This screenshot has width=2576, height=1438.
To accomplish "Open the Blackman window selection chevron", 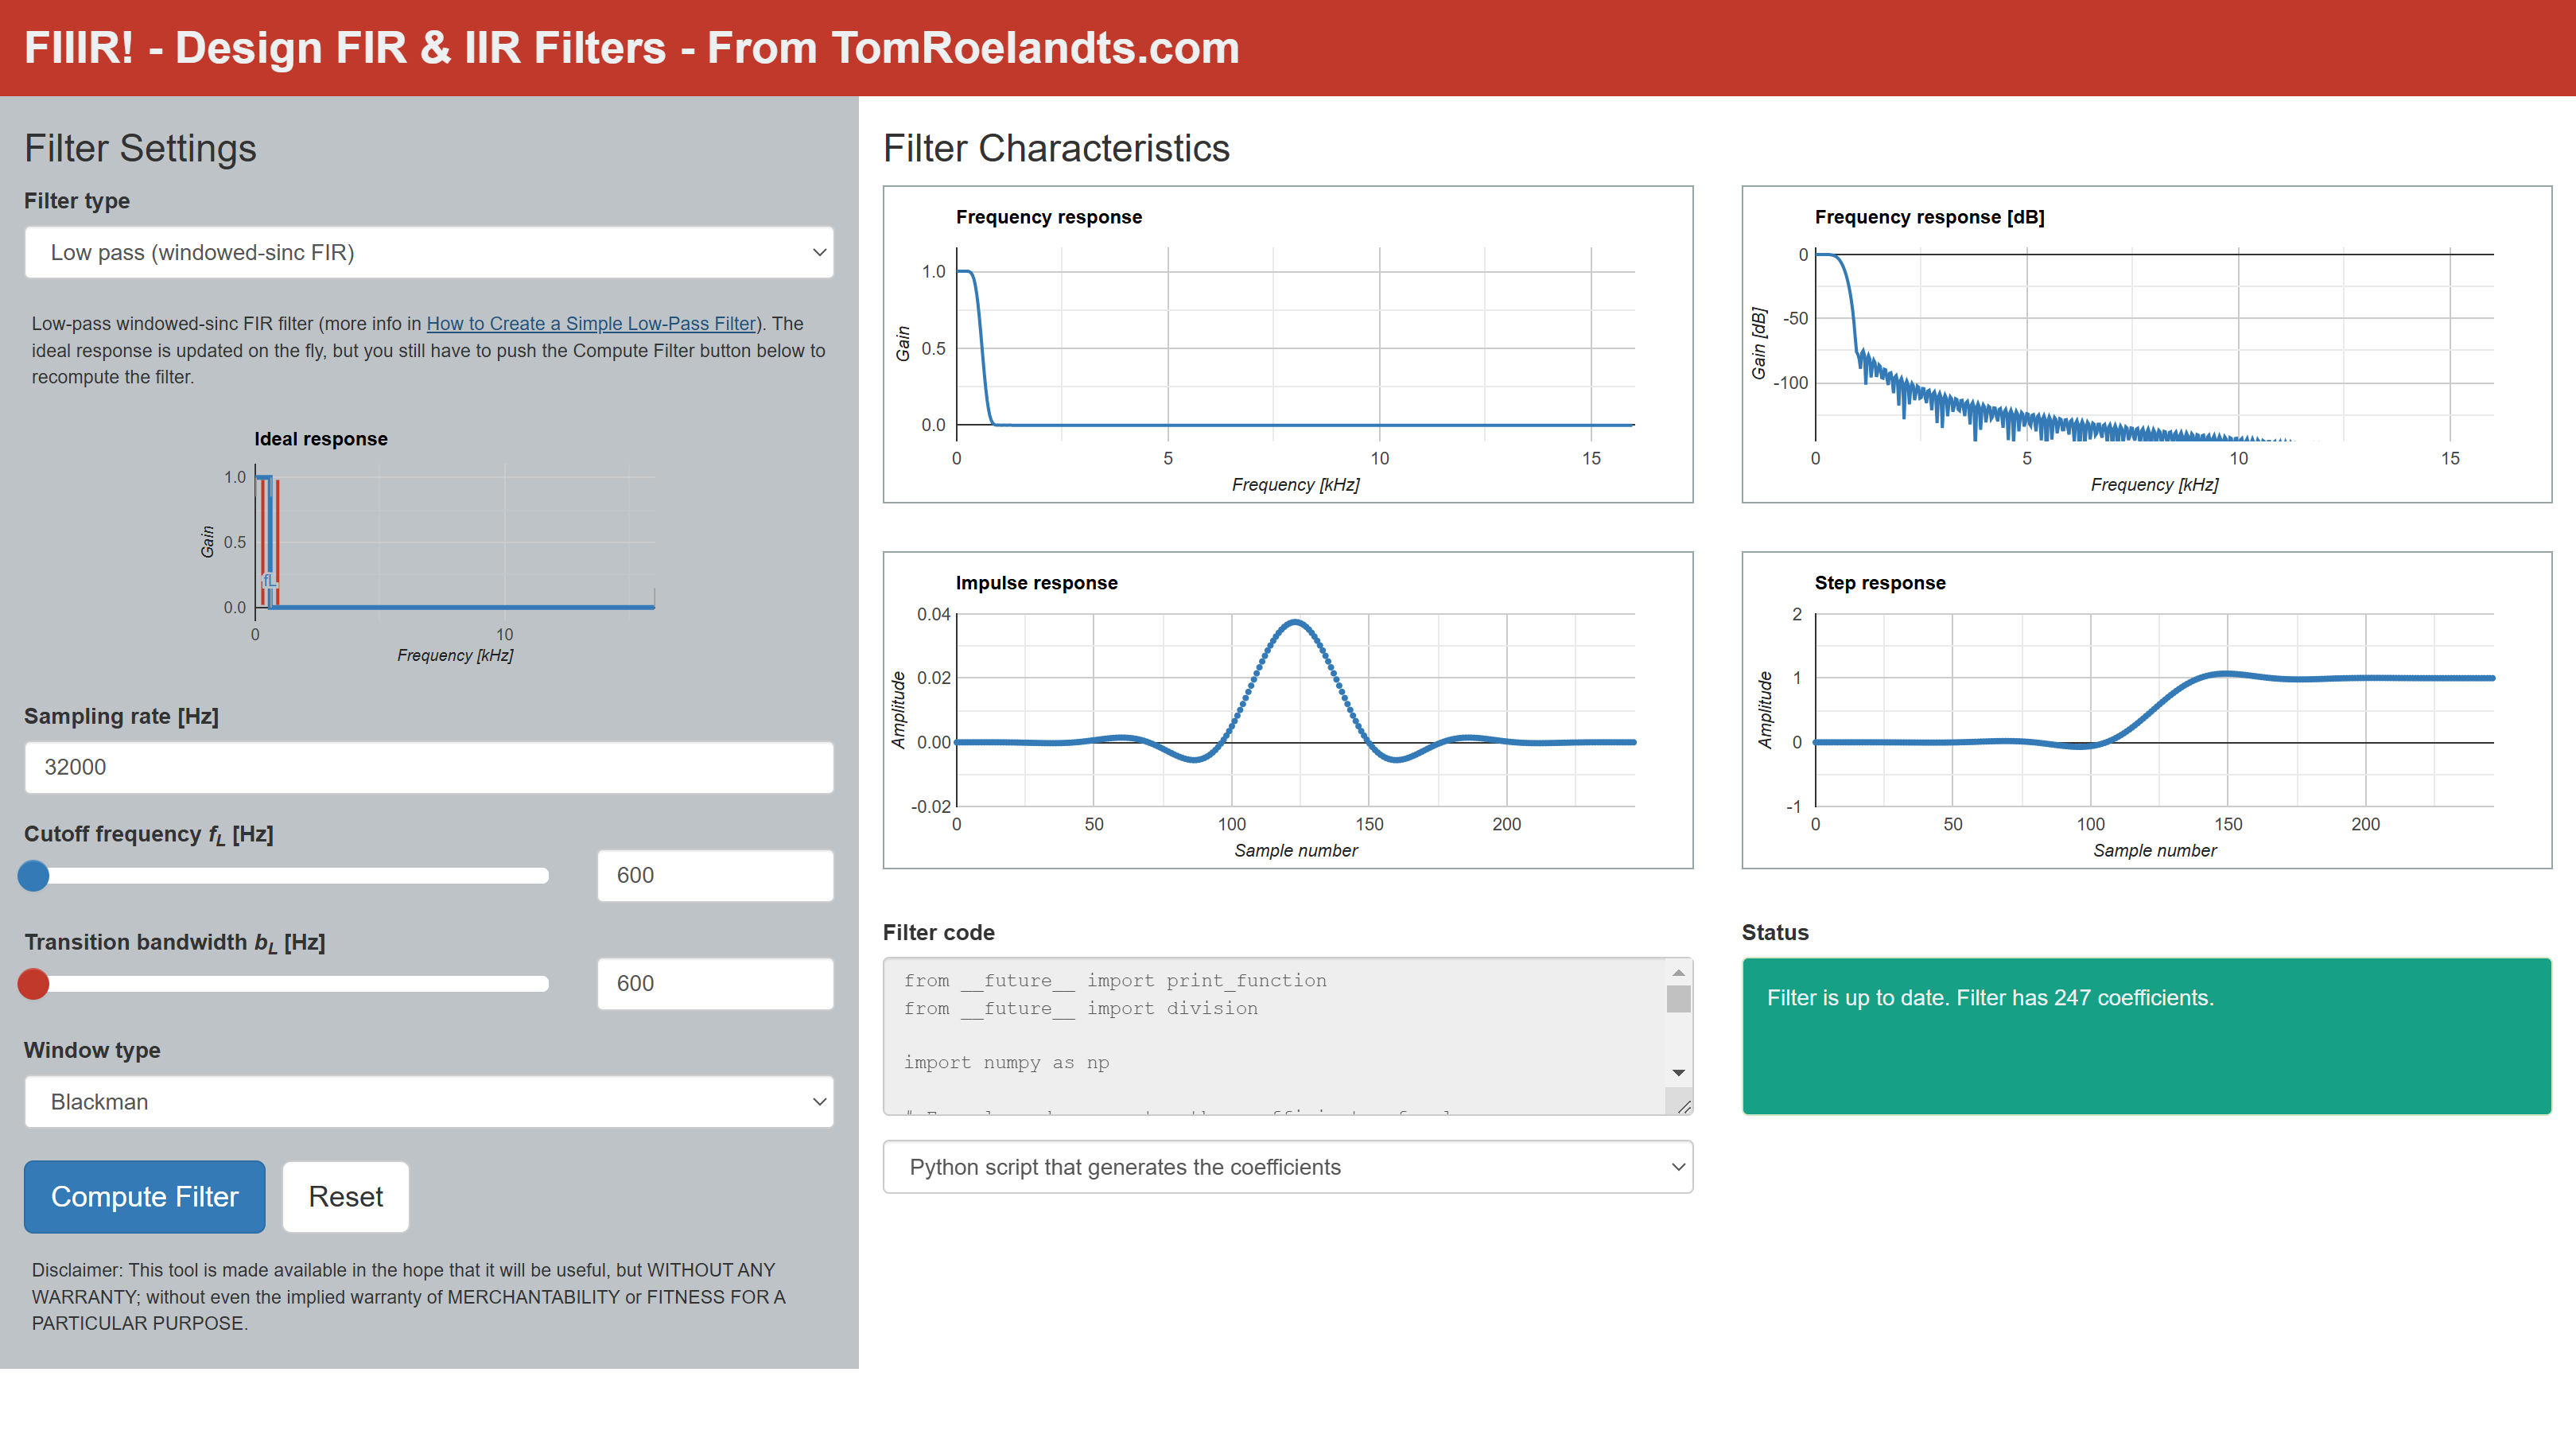I will [x=819, y=1101].
